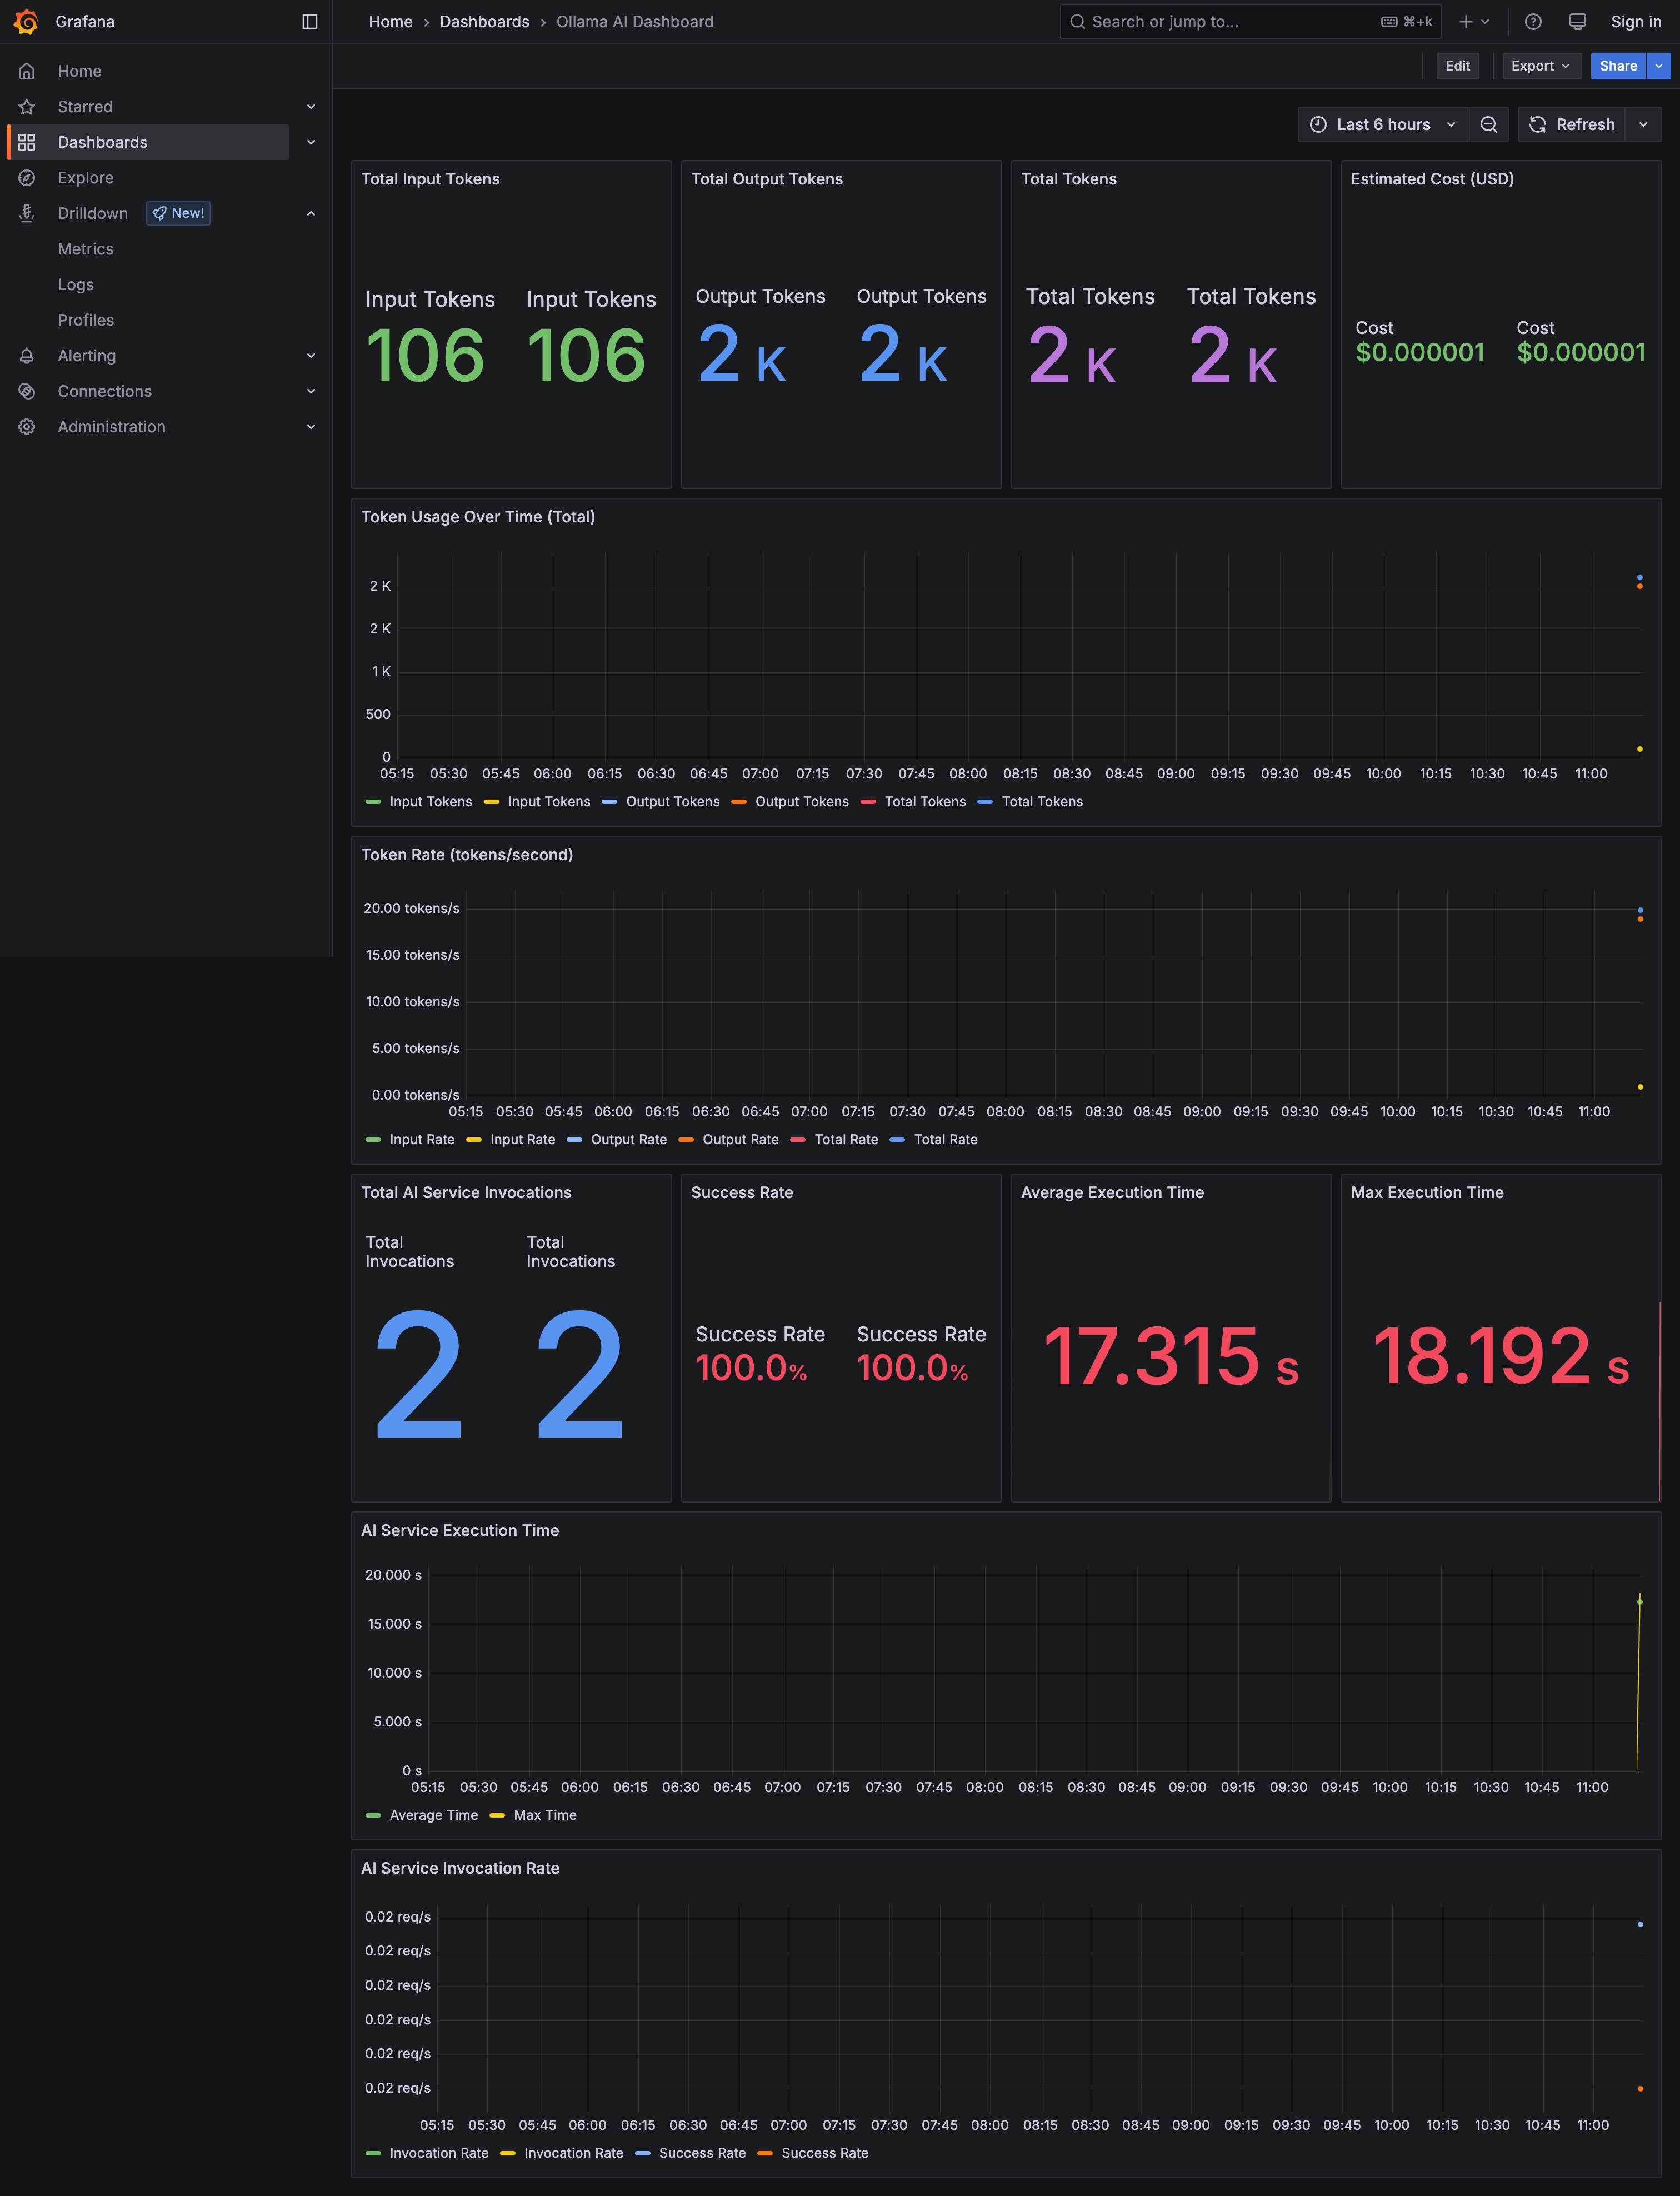1680x2196 pixels.
Task: Open refresh interval dropdown arrow
Action: (1643, 124)
